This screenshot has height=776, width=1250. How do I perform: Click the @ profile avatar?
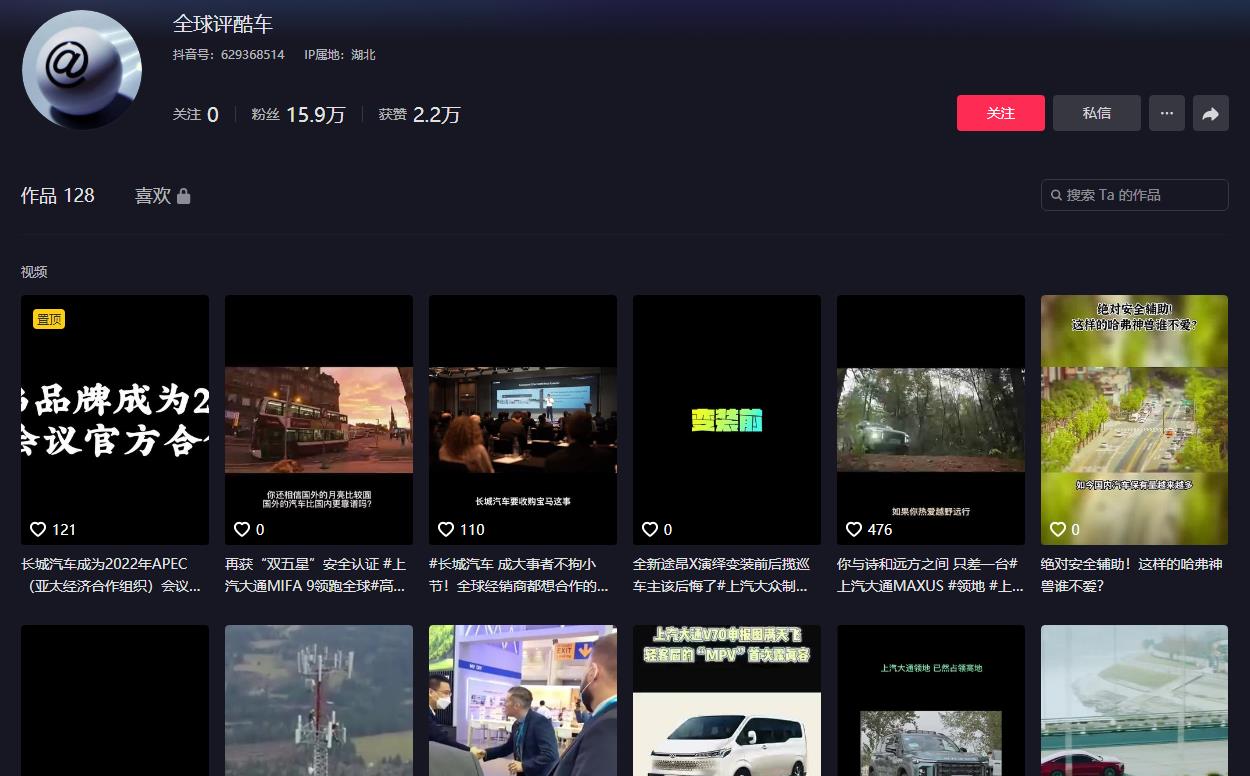click(x=82, y=70)
